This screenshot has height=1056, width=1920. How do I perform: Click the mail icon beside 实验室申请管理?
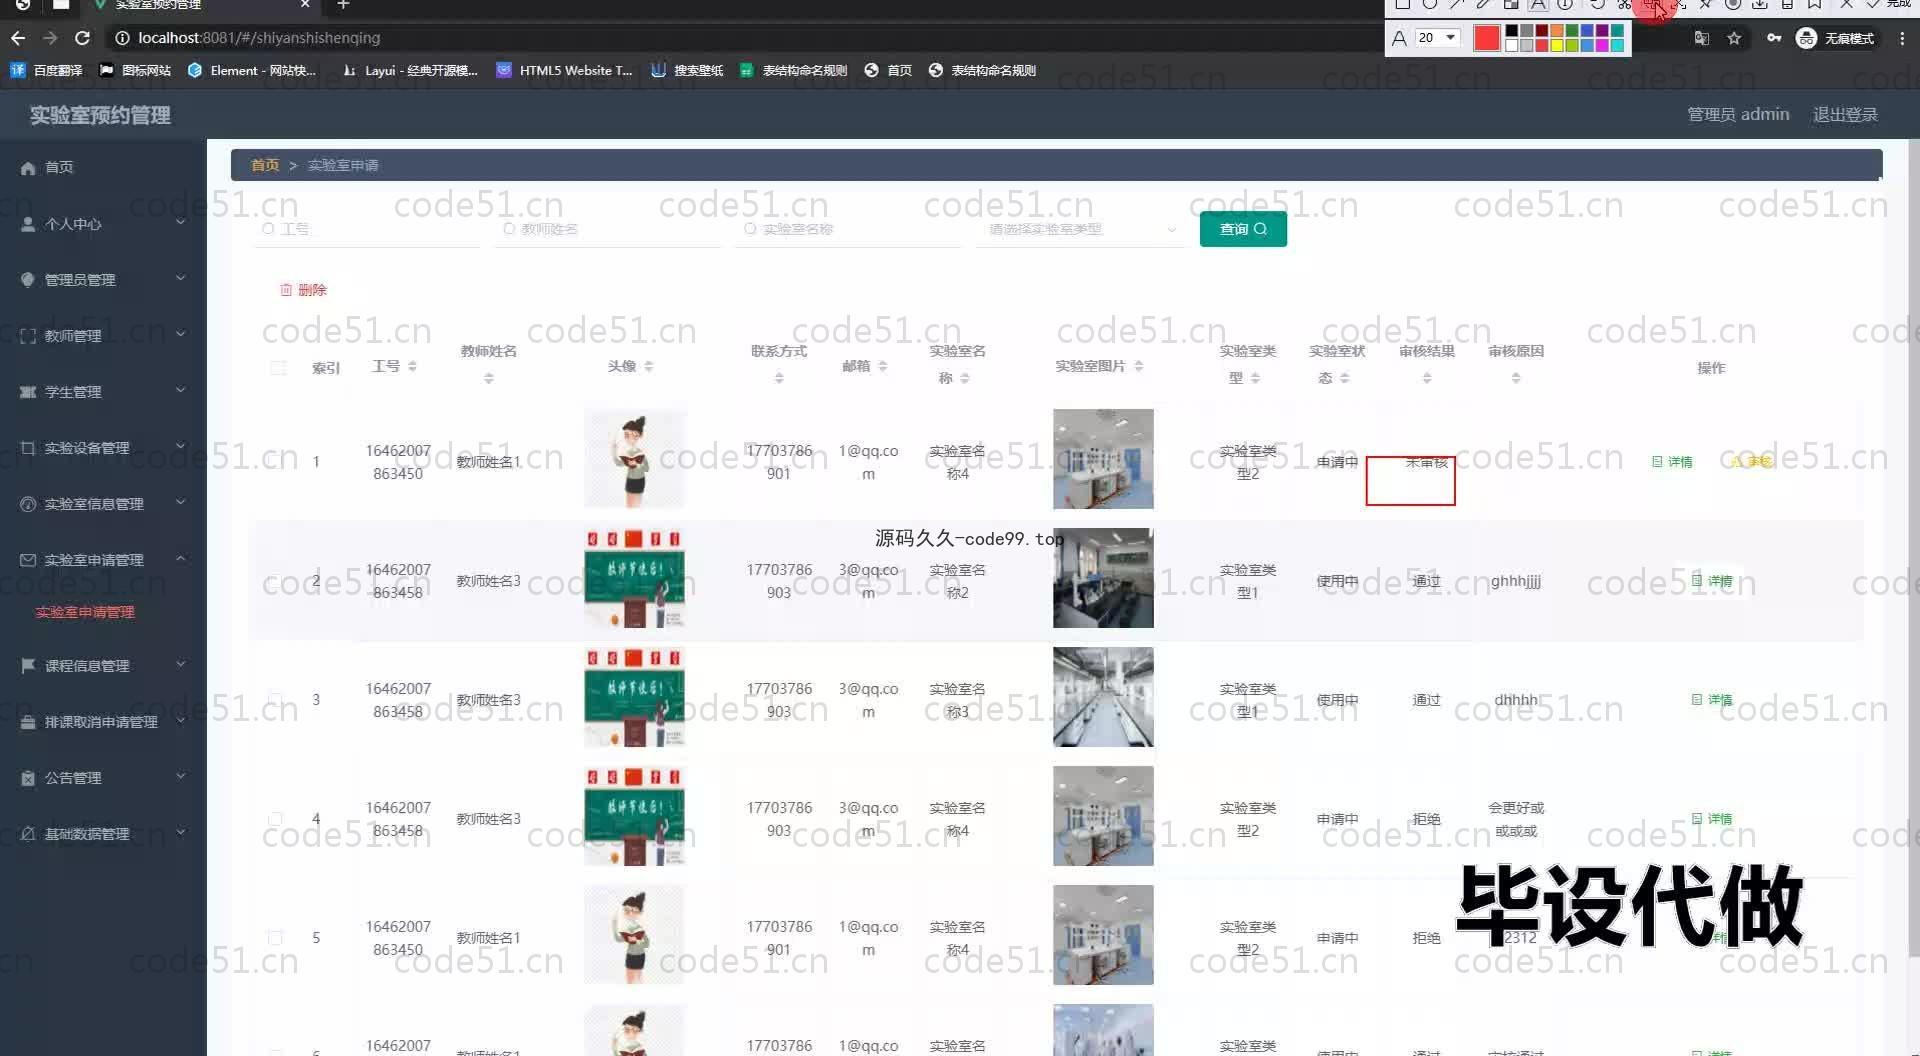tap(28, 560)
